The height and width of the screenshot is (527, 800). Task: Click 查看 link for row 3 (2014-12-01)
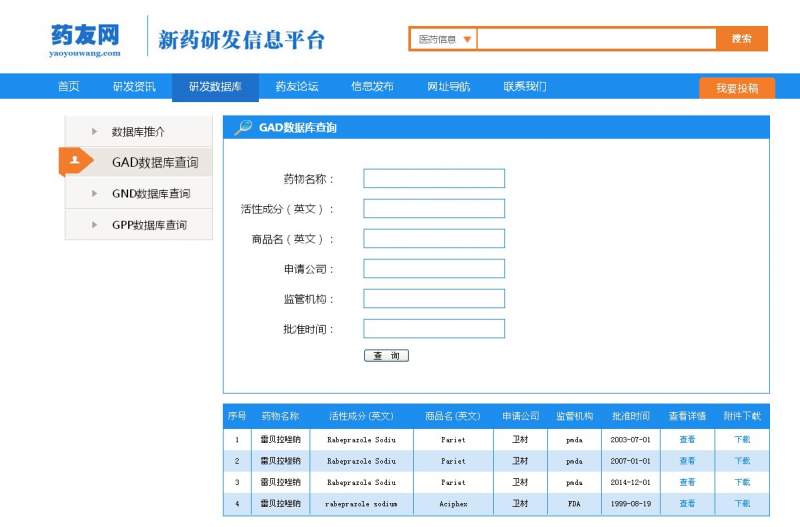[x=687, y=482]
